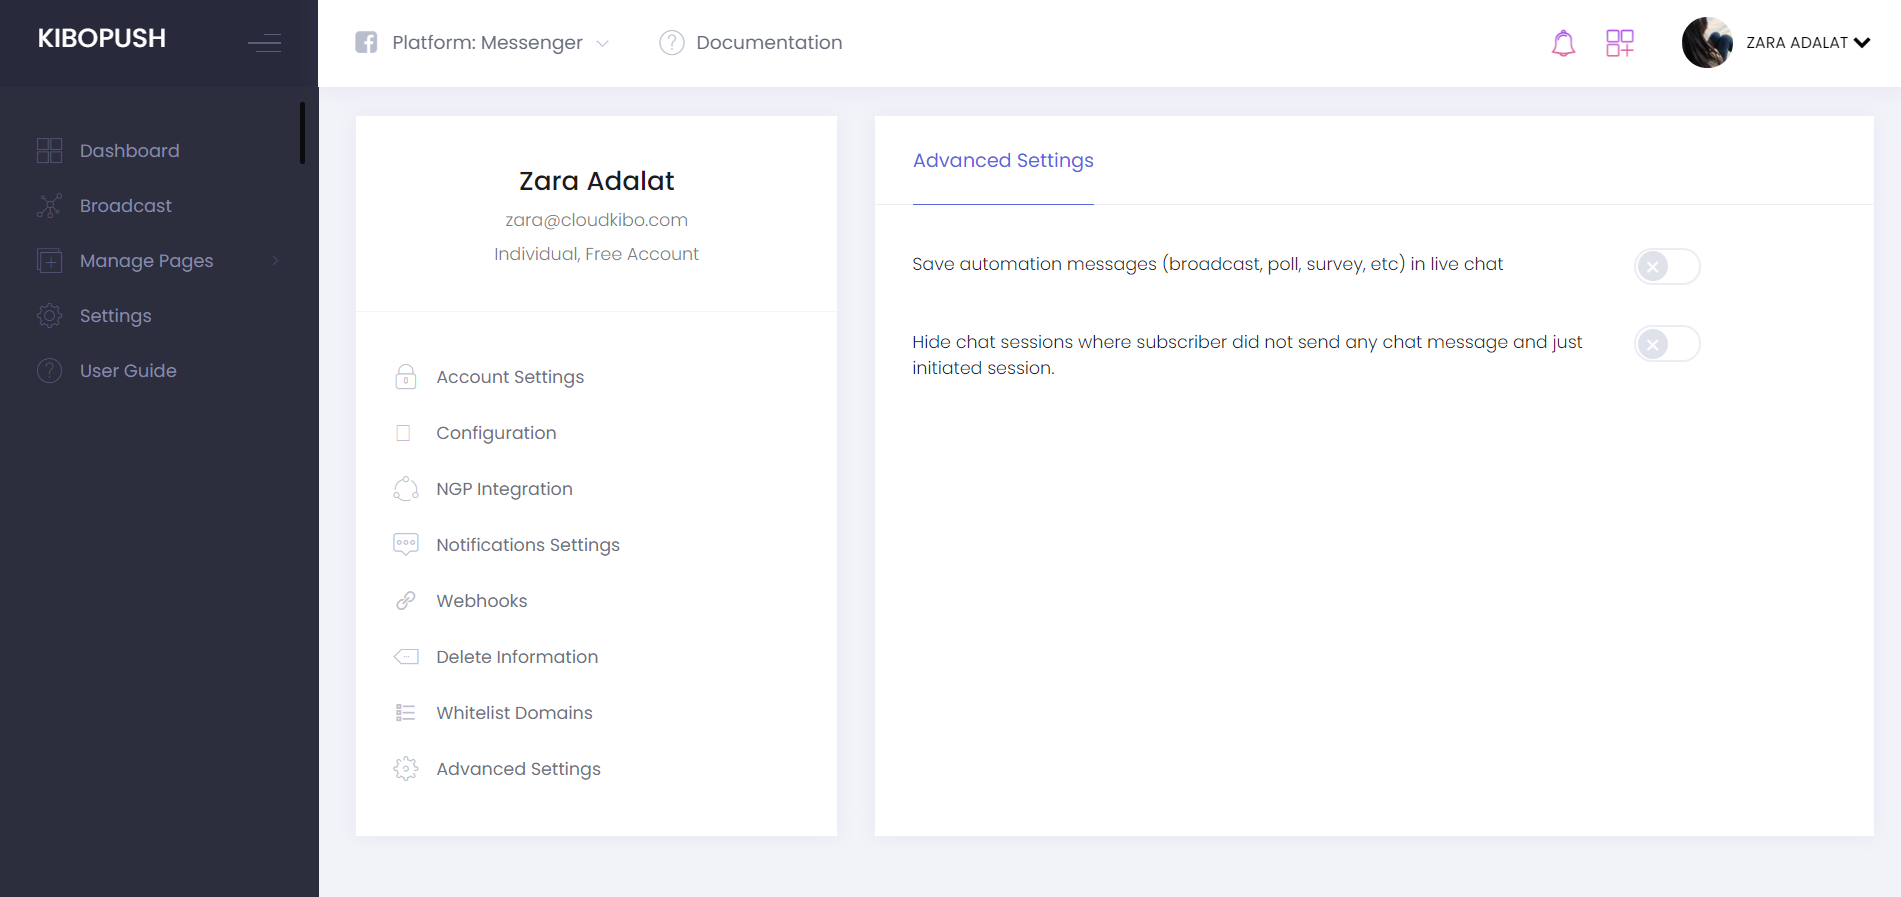Toggle hiding chat sessions without subscriber messages
Viewport: 1901px width, 897px height.
1667,344
